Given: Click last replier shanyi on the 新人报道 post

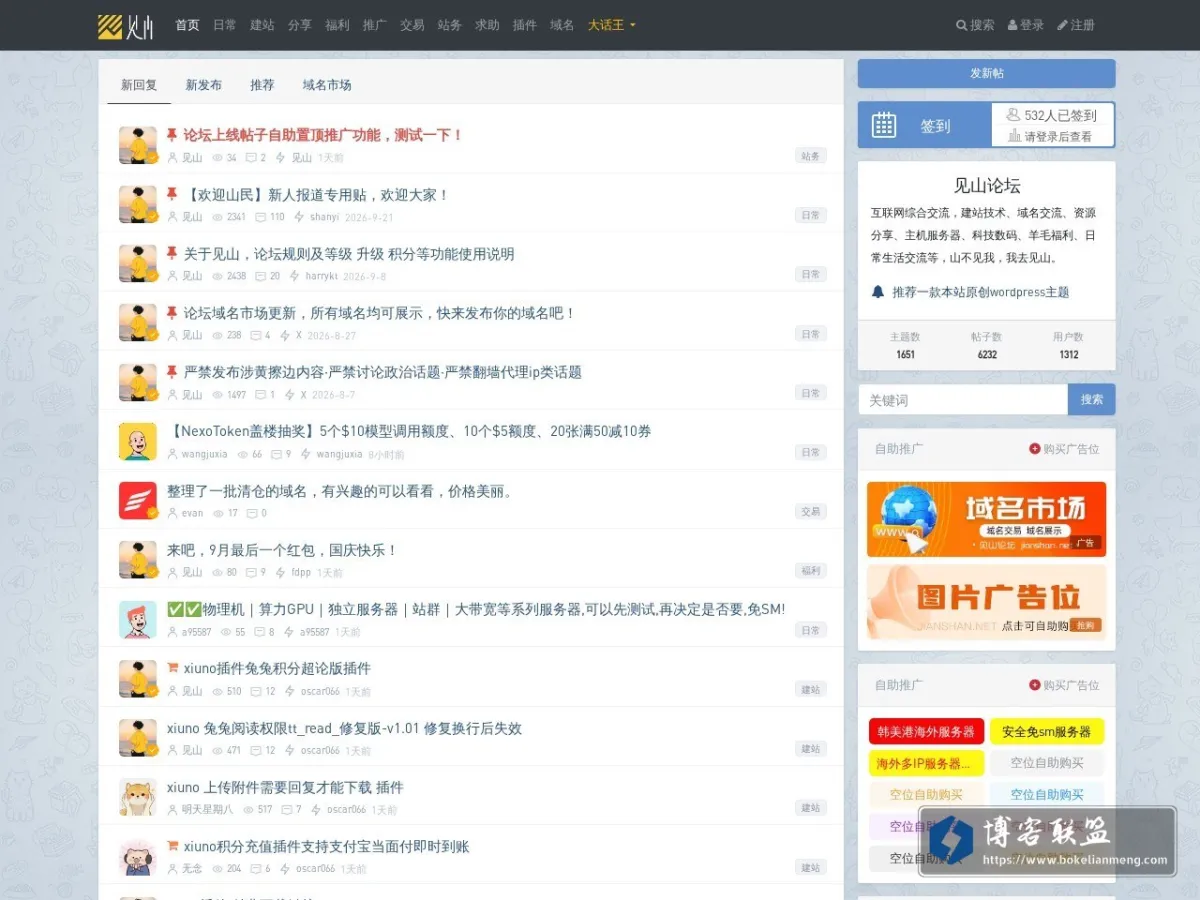Looking at the screenshot, I should point(324,217).
